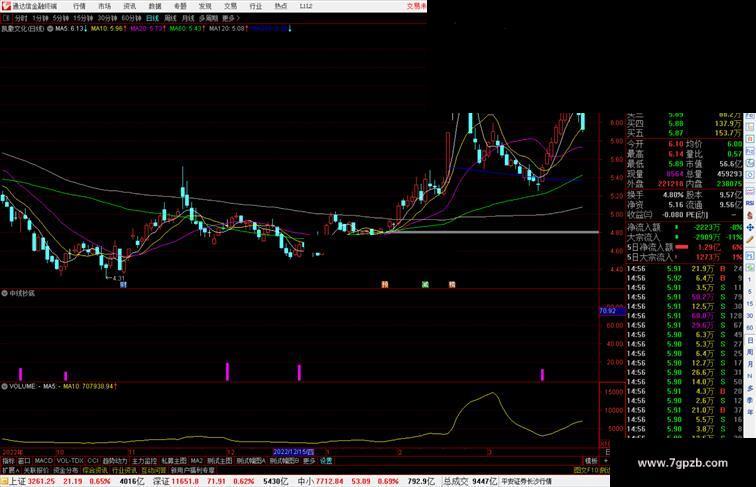Click the 图文F10 link
Viewport: 756px width, 487px height.
point(586,470)
